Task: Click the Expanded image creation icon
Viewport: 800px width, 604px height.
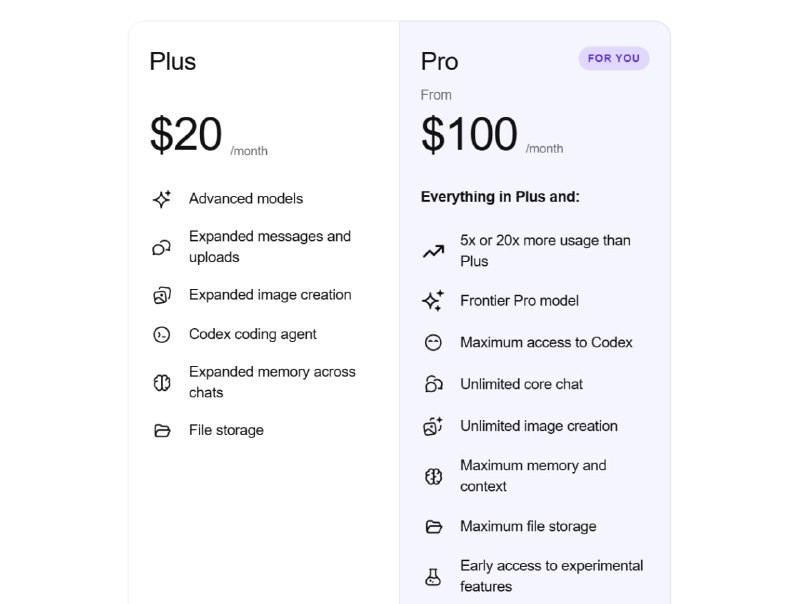Action: tap(162, 295)
